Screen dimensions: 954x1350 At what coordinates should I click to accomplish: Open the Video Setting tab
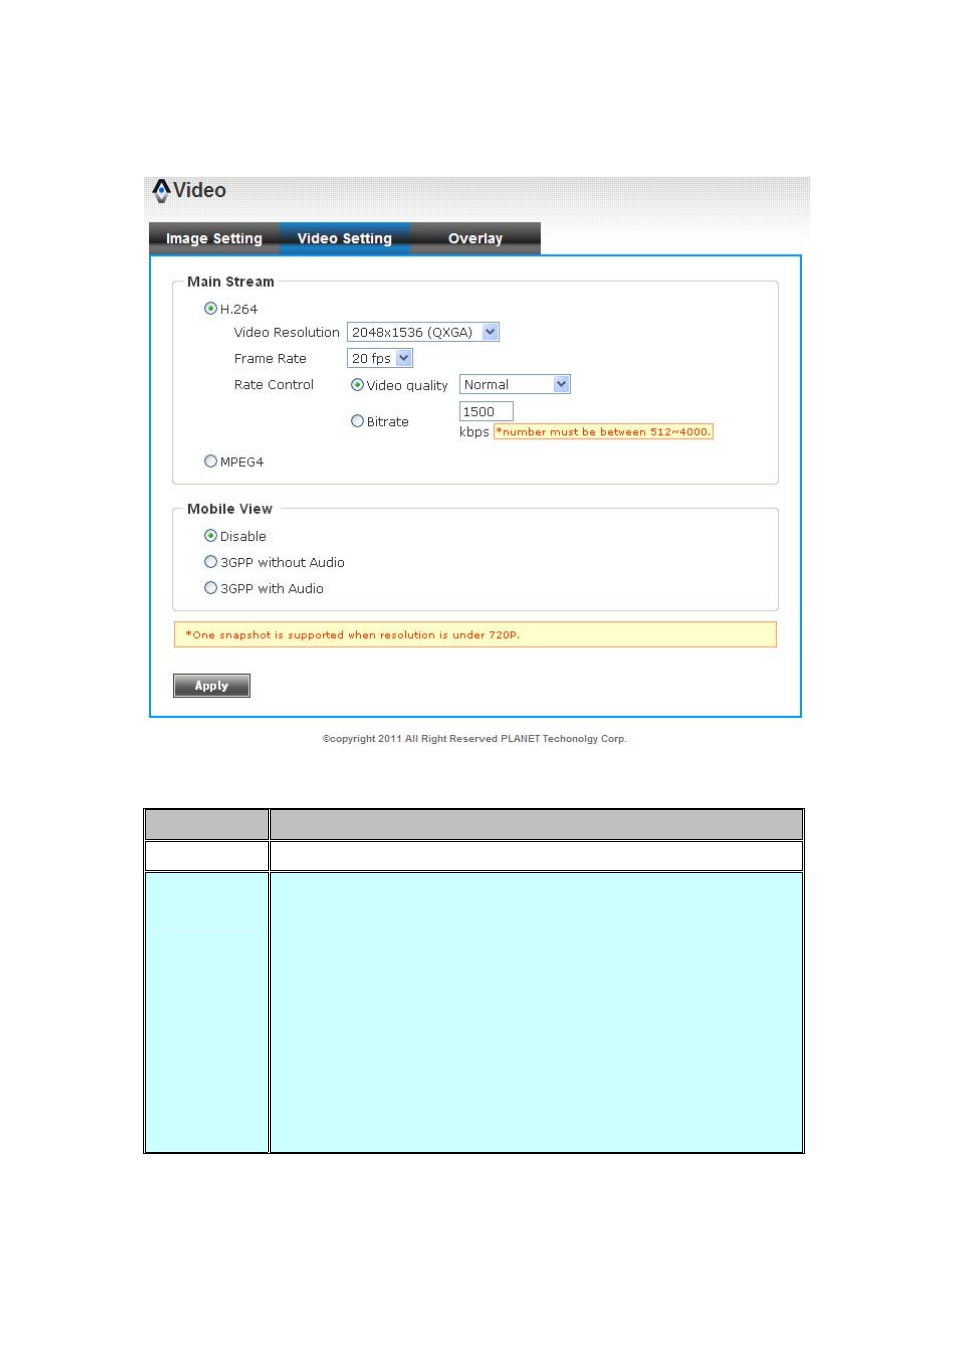(x=344, y=239)
